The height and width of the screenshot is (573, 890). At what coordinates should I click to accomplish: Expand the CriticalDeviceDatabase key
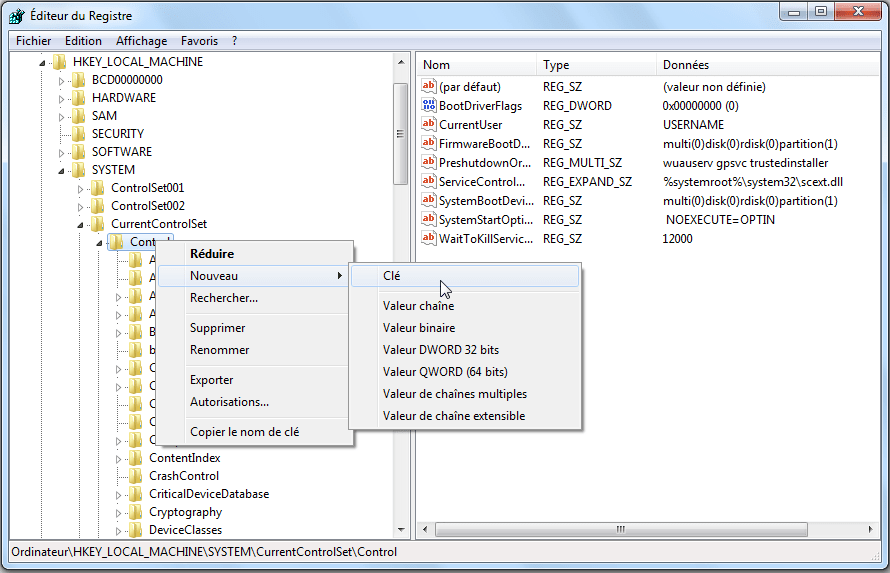pos(118,495)
